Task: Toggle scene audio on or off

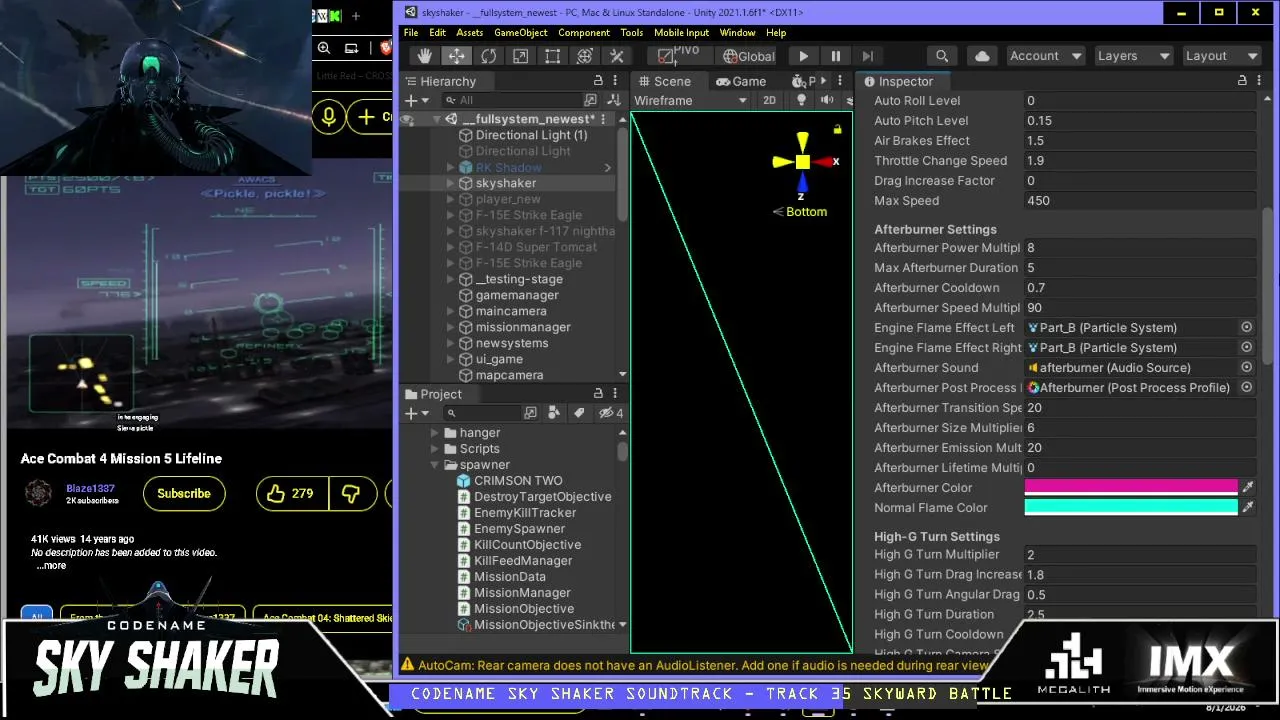Action: pyautogui.click(x=827, y=101)
